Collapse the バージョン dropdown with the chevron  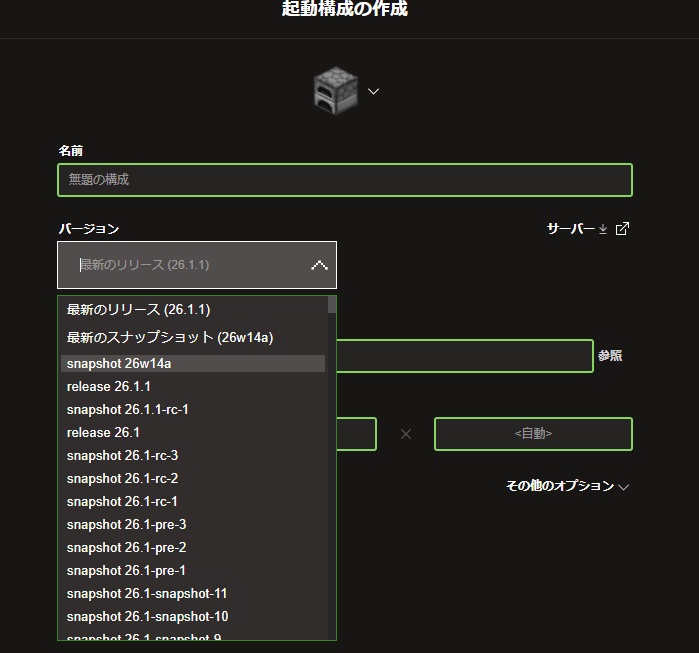coord(319,265)
